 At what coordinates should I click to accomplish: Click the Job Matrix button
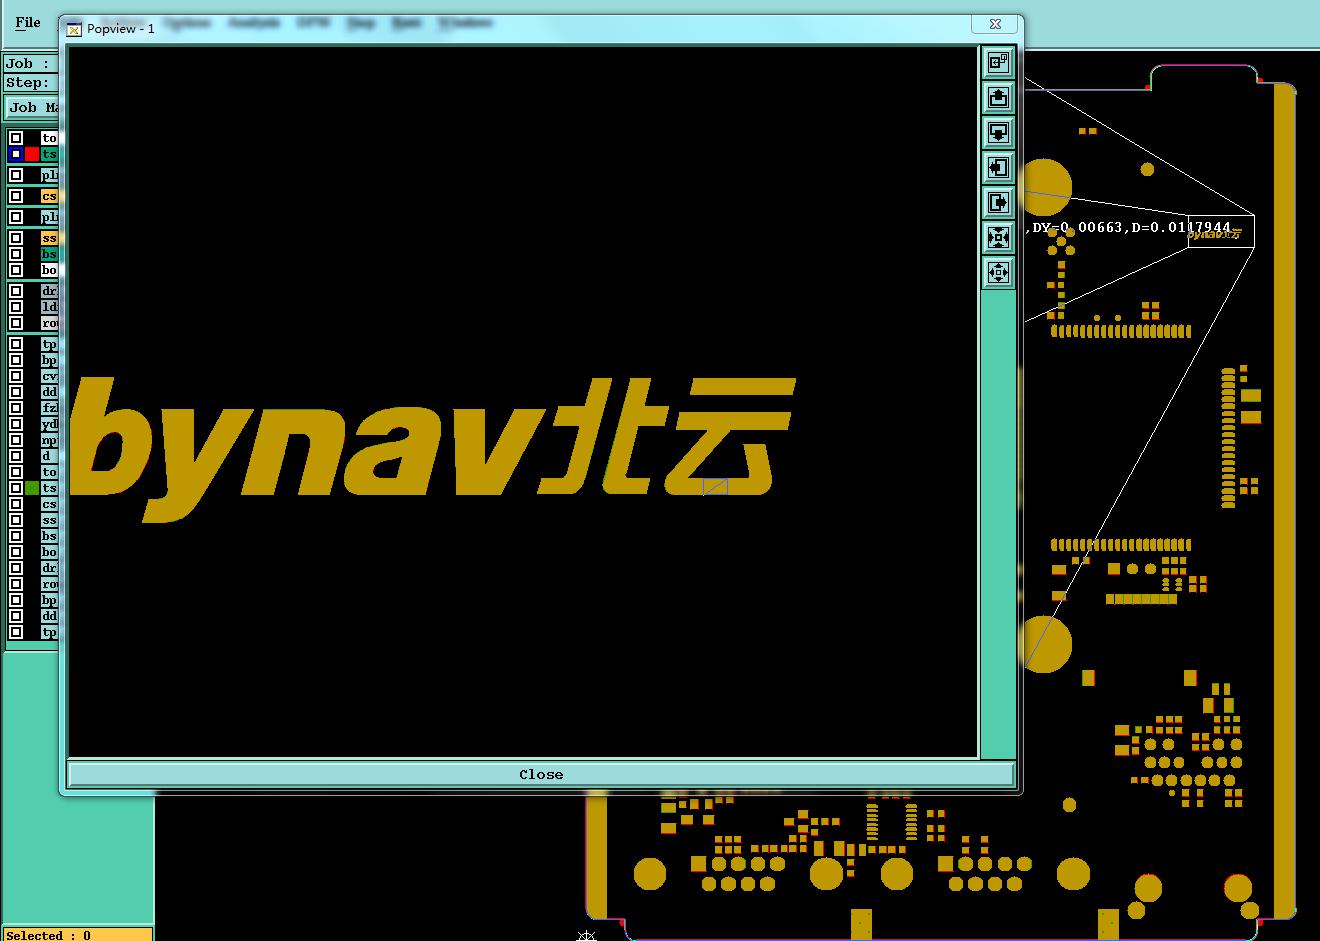click(x=33, y=107)
